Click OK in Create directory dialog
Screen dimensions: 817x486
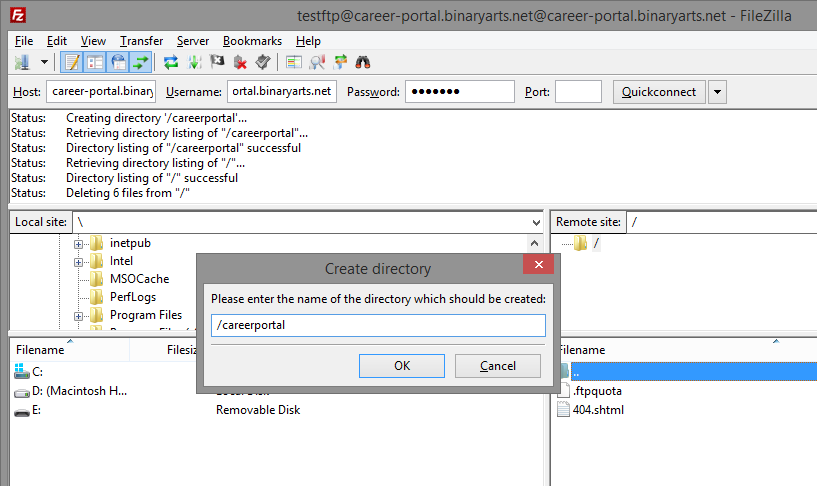pyautogui.click(x=402, y=366)
